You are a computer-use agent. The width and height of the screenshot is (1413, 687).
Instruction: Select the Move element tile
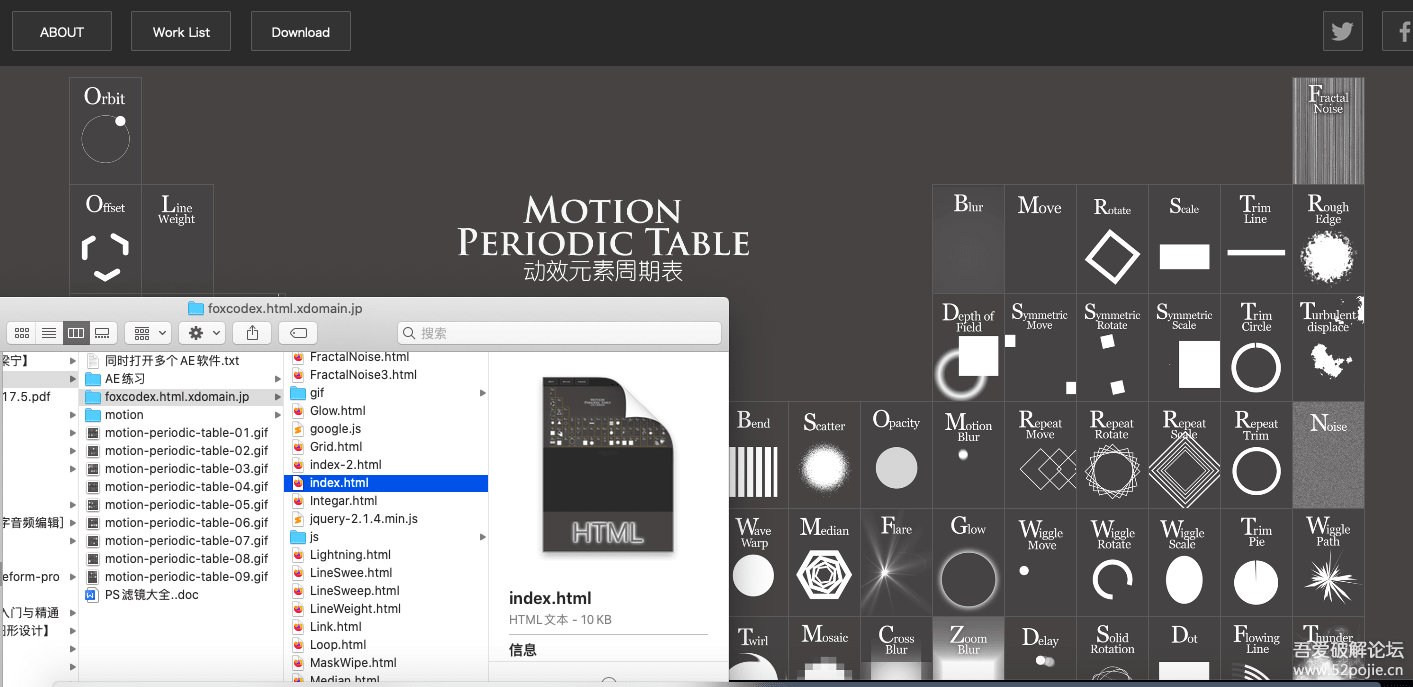point(1040,238)
